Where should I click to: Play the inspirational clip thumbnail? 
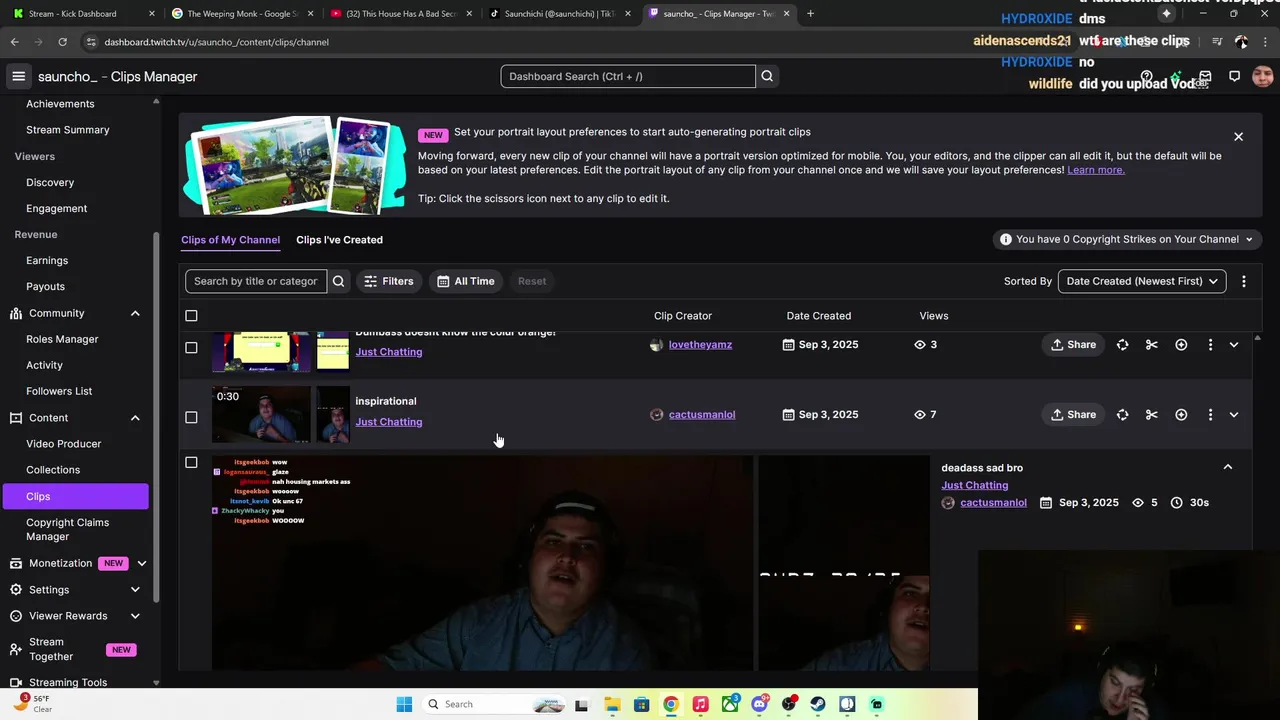click(x=261, y=414)
